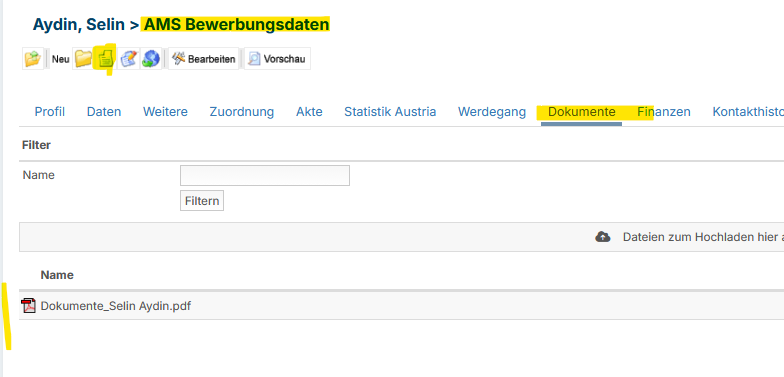
Task: Focus the Name filter input field
Action: coord(264,176)
